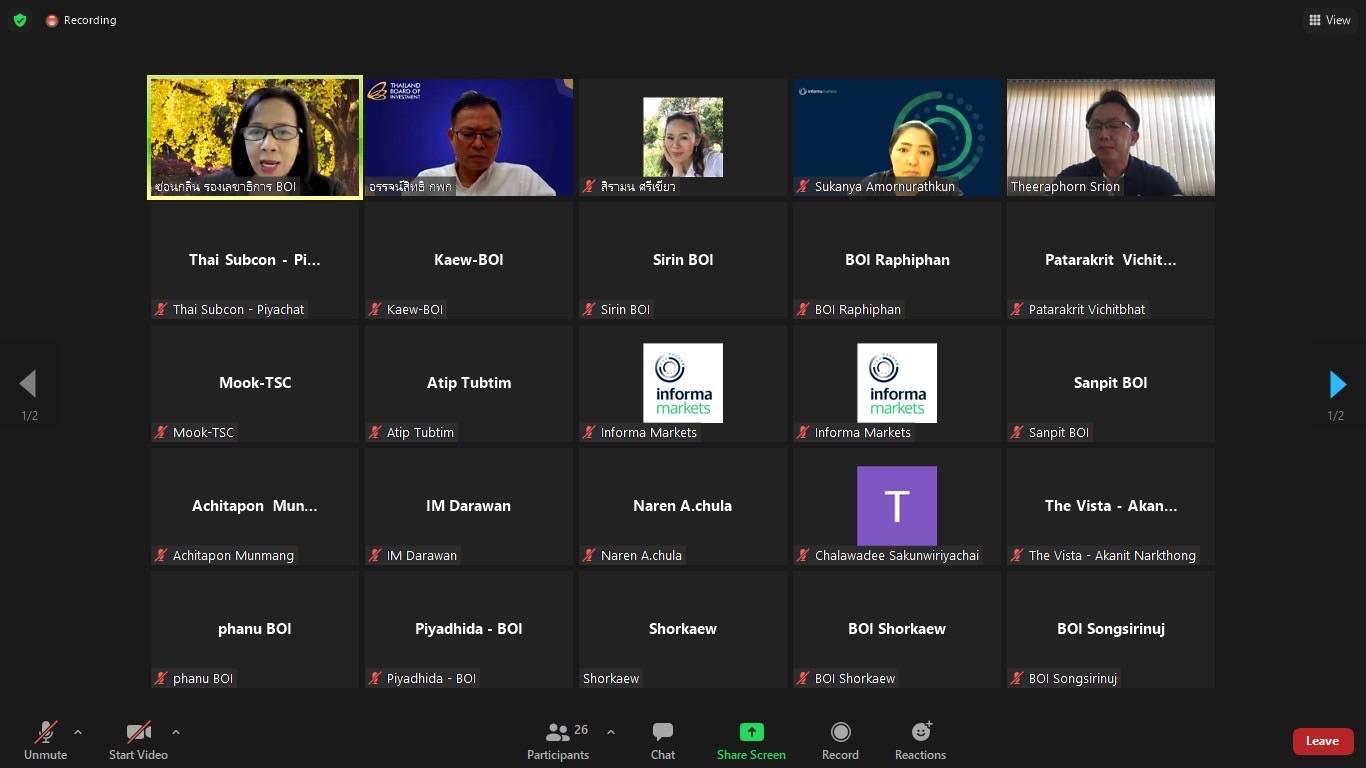Viewport: 1366px width, 768px height.
Task: Open the Reactions menu
Action: [x=920, y=741]
